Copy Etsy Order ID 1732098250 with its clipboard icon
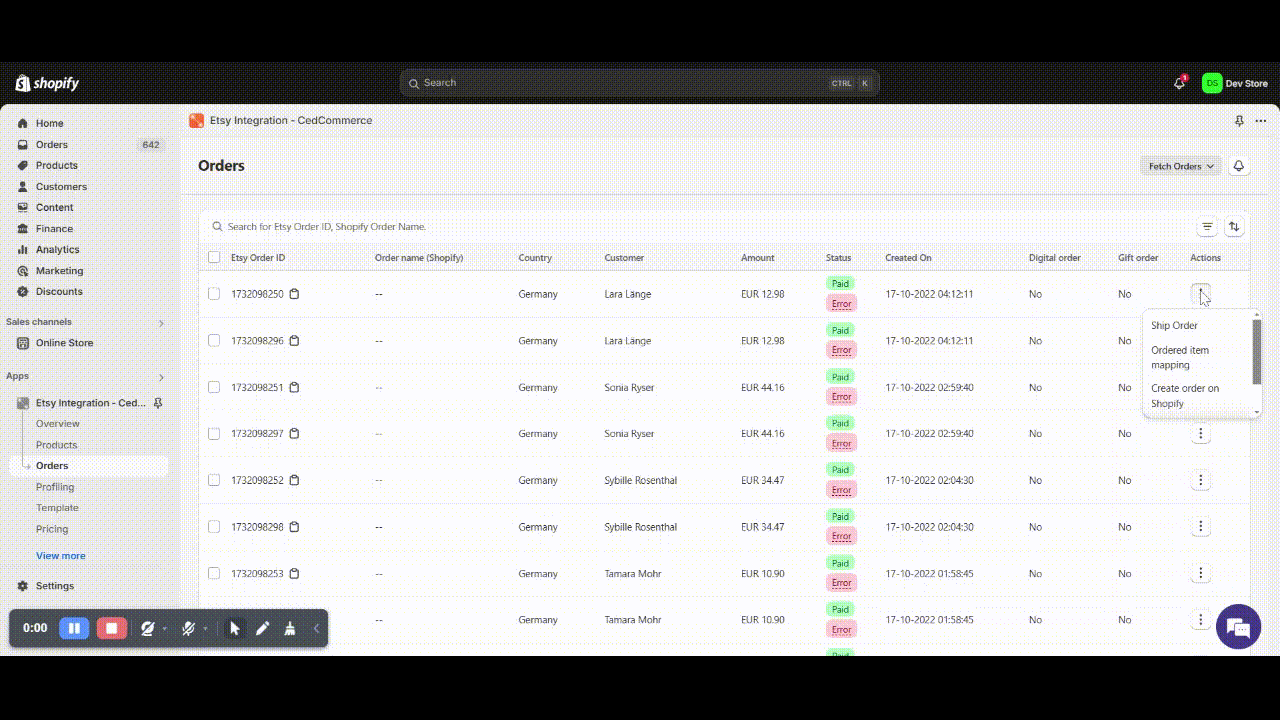 295,294
